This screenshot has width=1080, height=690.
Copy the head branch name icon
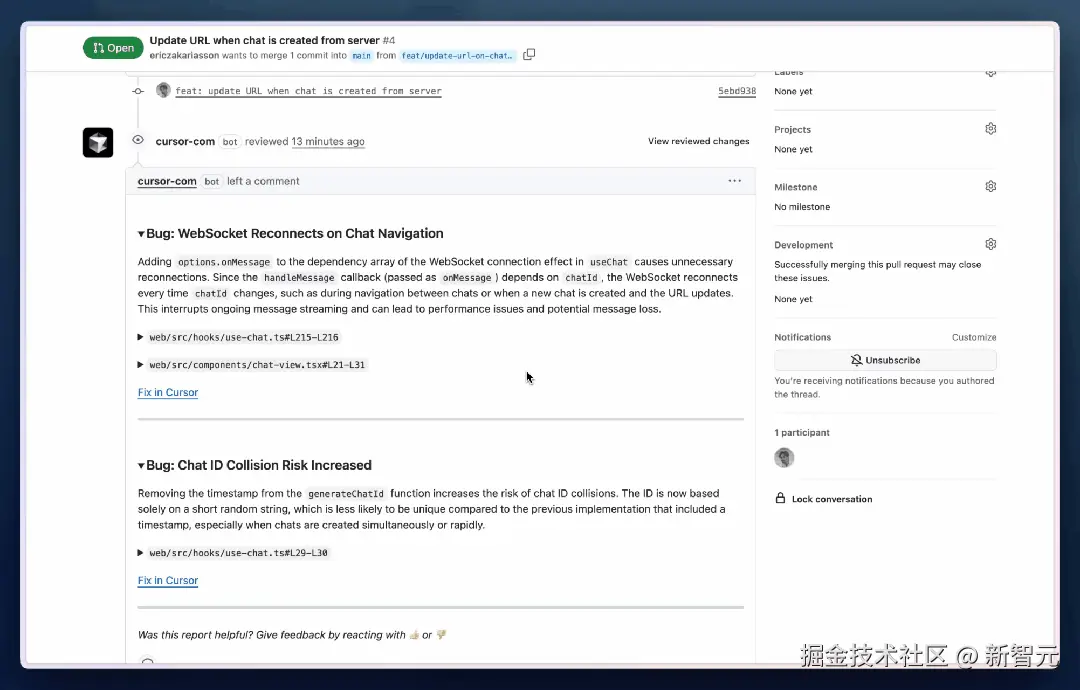(529, 54)
